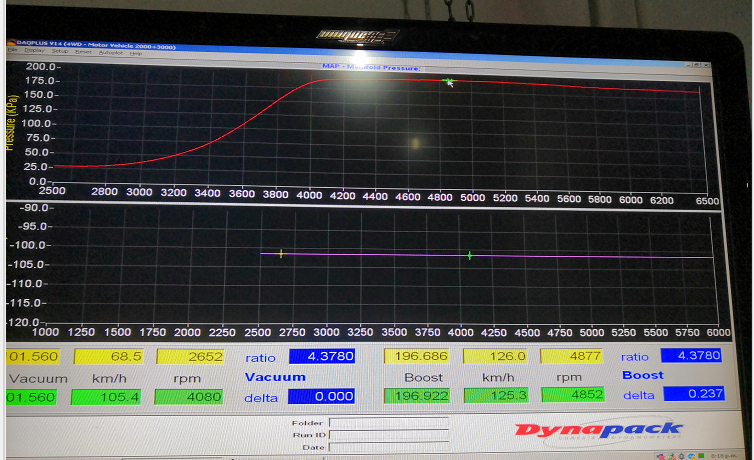Click the Date input field

point(388,447)
